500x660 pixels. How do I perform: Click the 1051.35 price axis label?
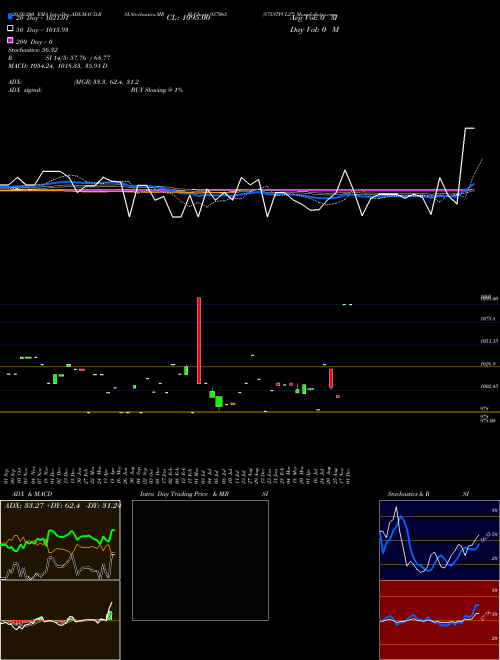click(489, 341)
